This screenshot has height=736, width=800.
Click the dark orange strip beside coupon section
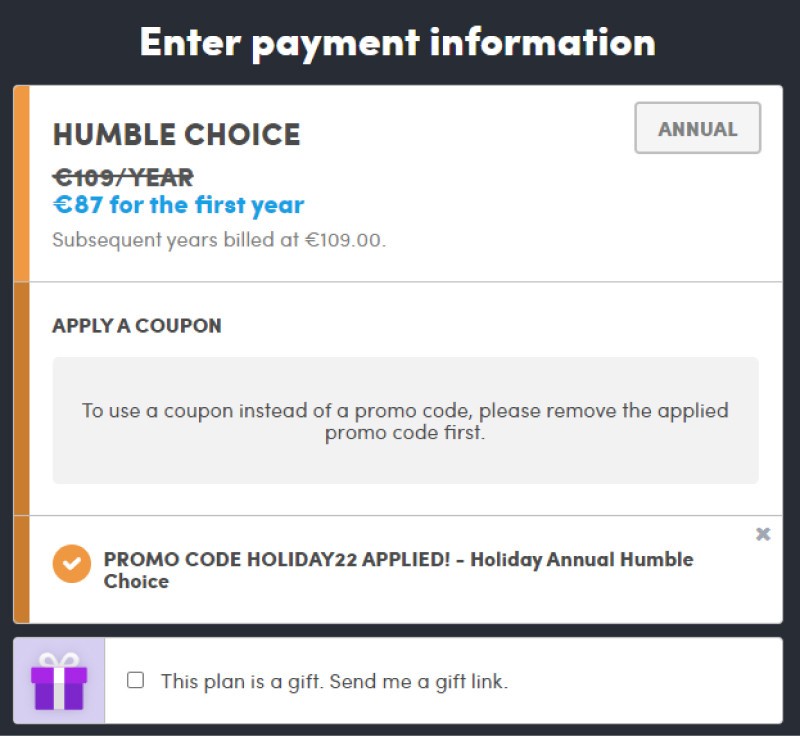pyautogui.click(x=21, y=398)
